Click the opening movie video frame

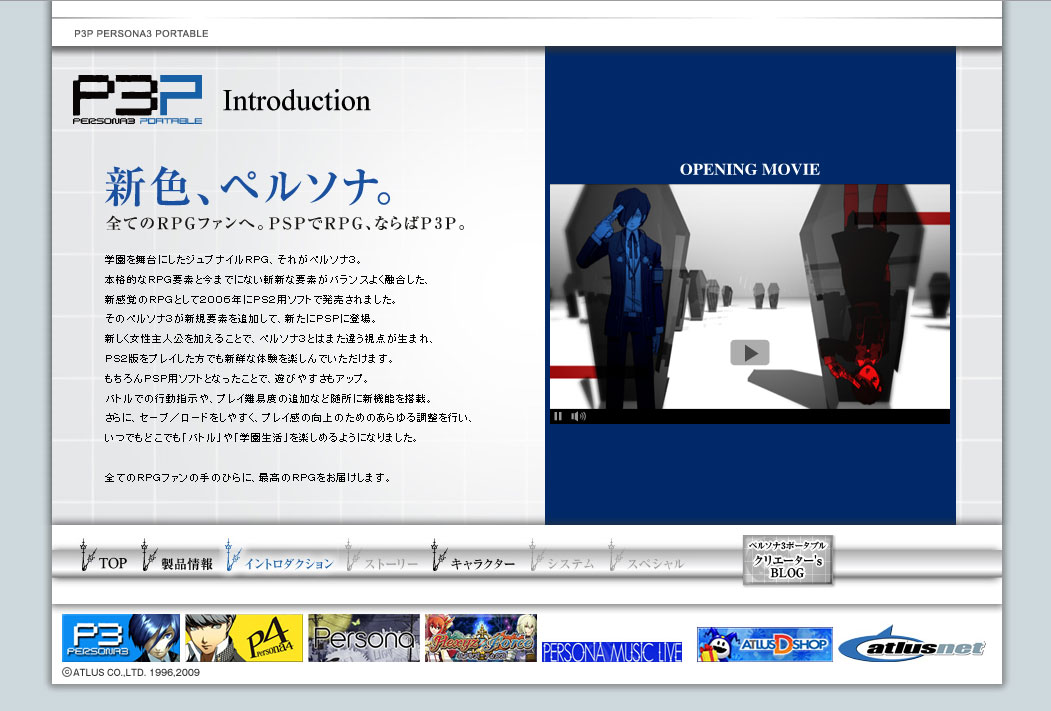coord(749,296)
